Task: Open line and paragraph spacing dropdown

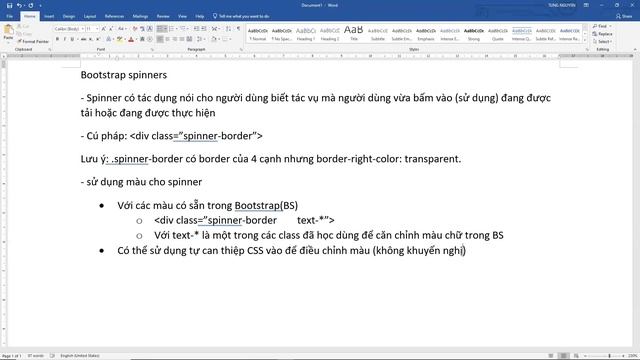Action: pyautogui.click(x=200, y=39)
